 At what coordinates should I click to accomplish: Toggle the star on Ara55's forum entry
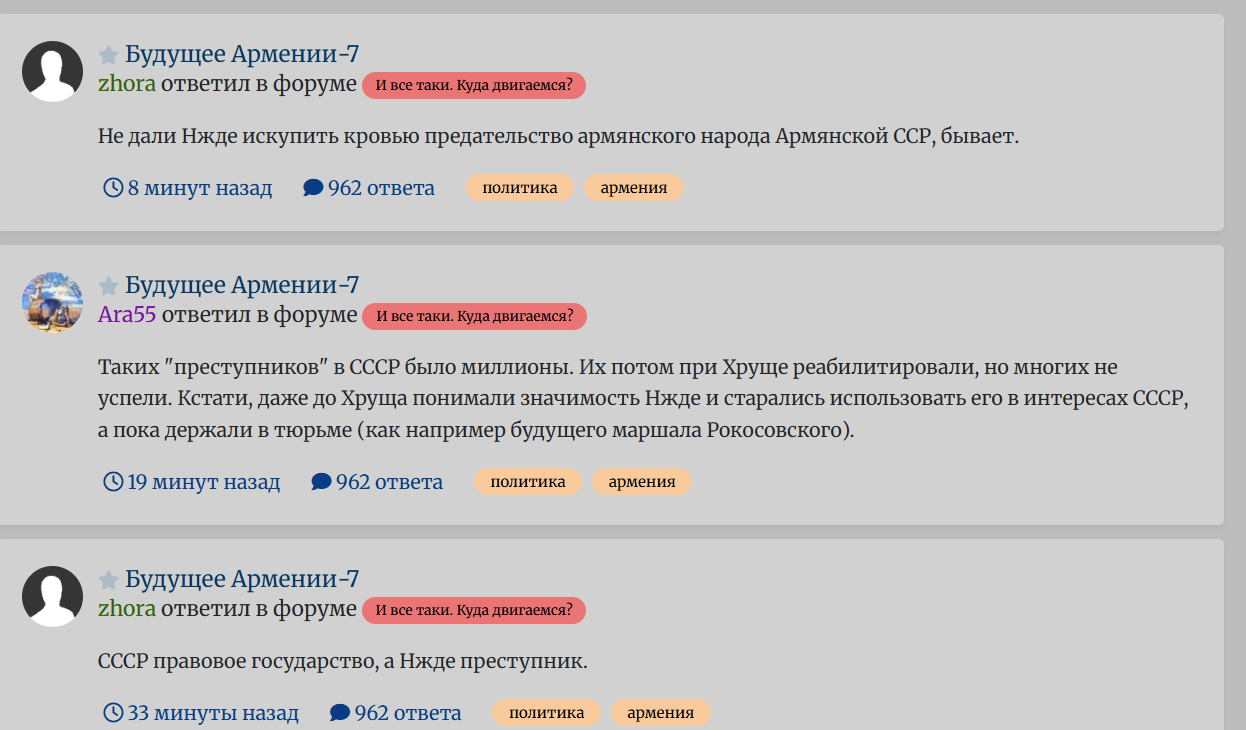109,284
